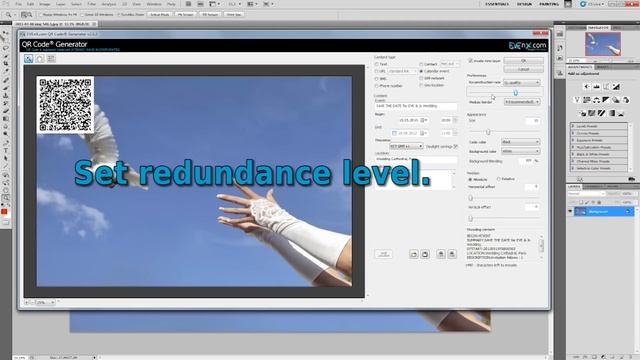640x360 pixels.
Task: Click the foreground color swatch in toolbox
Action: (4, 212)
